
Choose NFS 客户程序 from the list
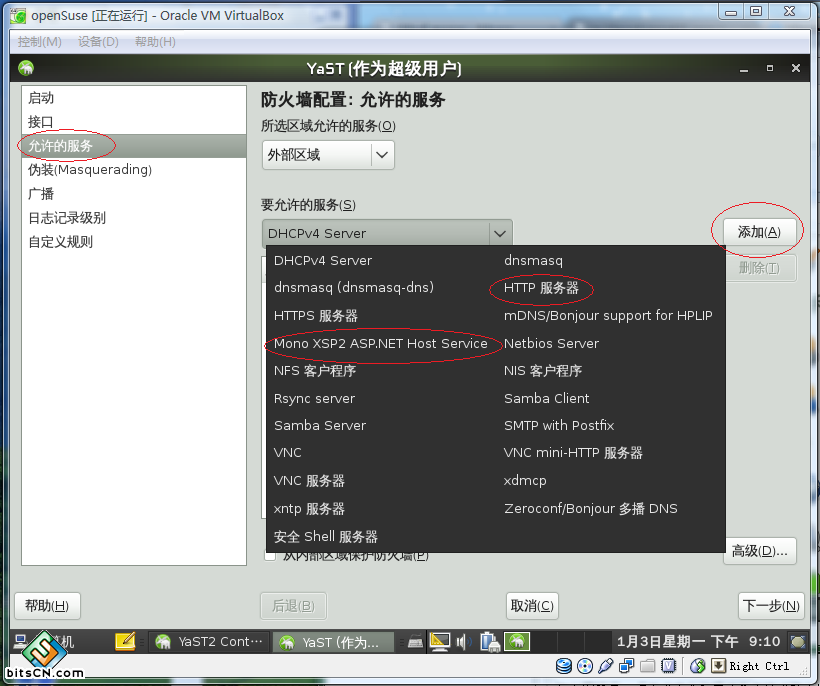(x=315, y=371)
